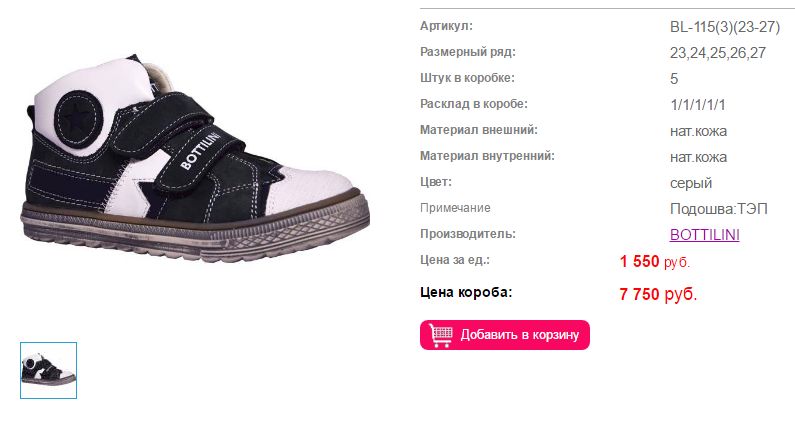The height and width of the screenshot is (425, 795).
Task: Click the Материал внешний label
Action: [x=479, y=130]
